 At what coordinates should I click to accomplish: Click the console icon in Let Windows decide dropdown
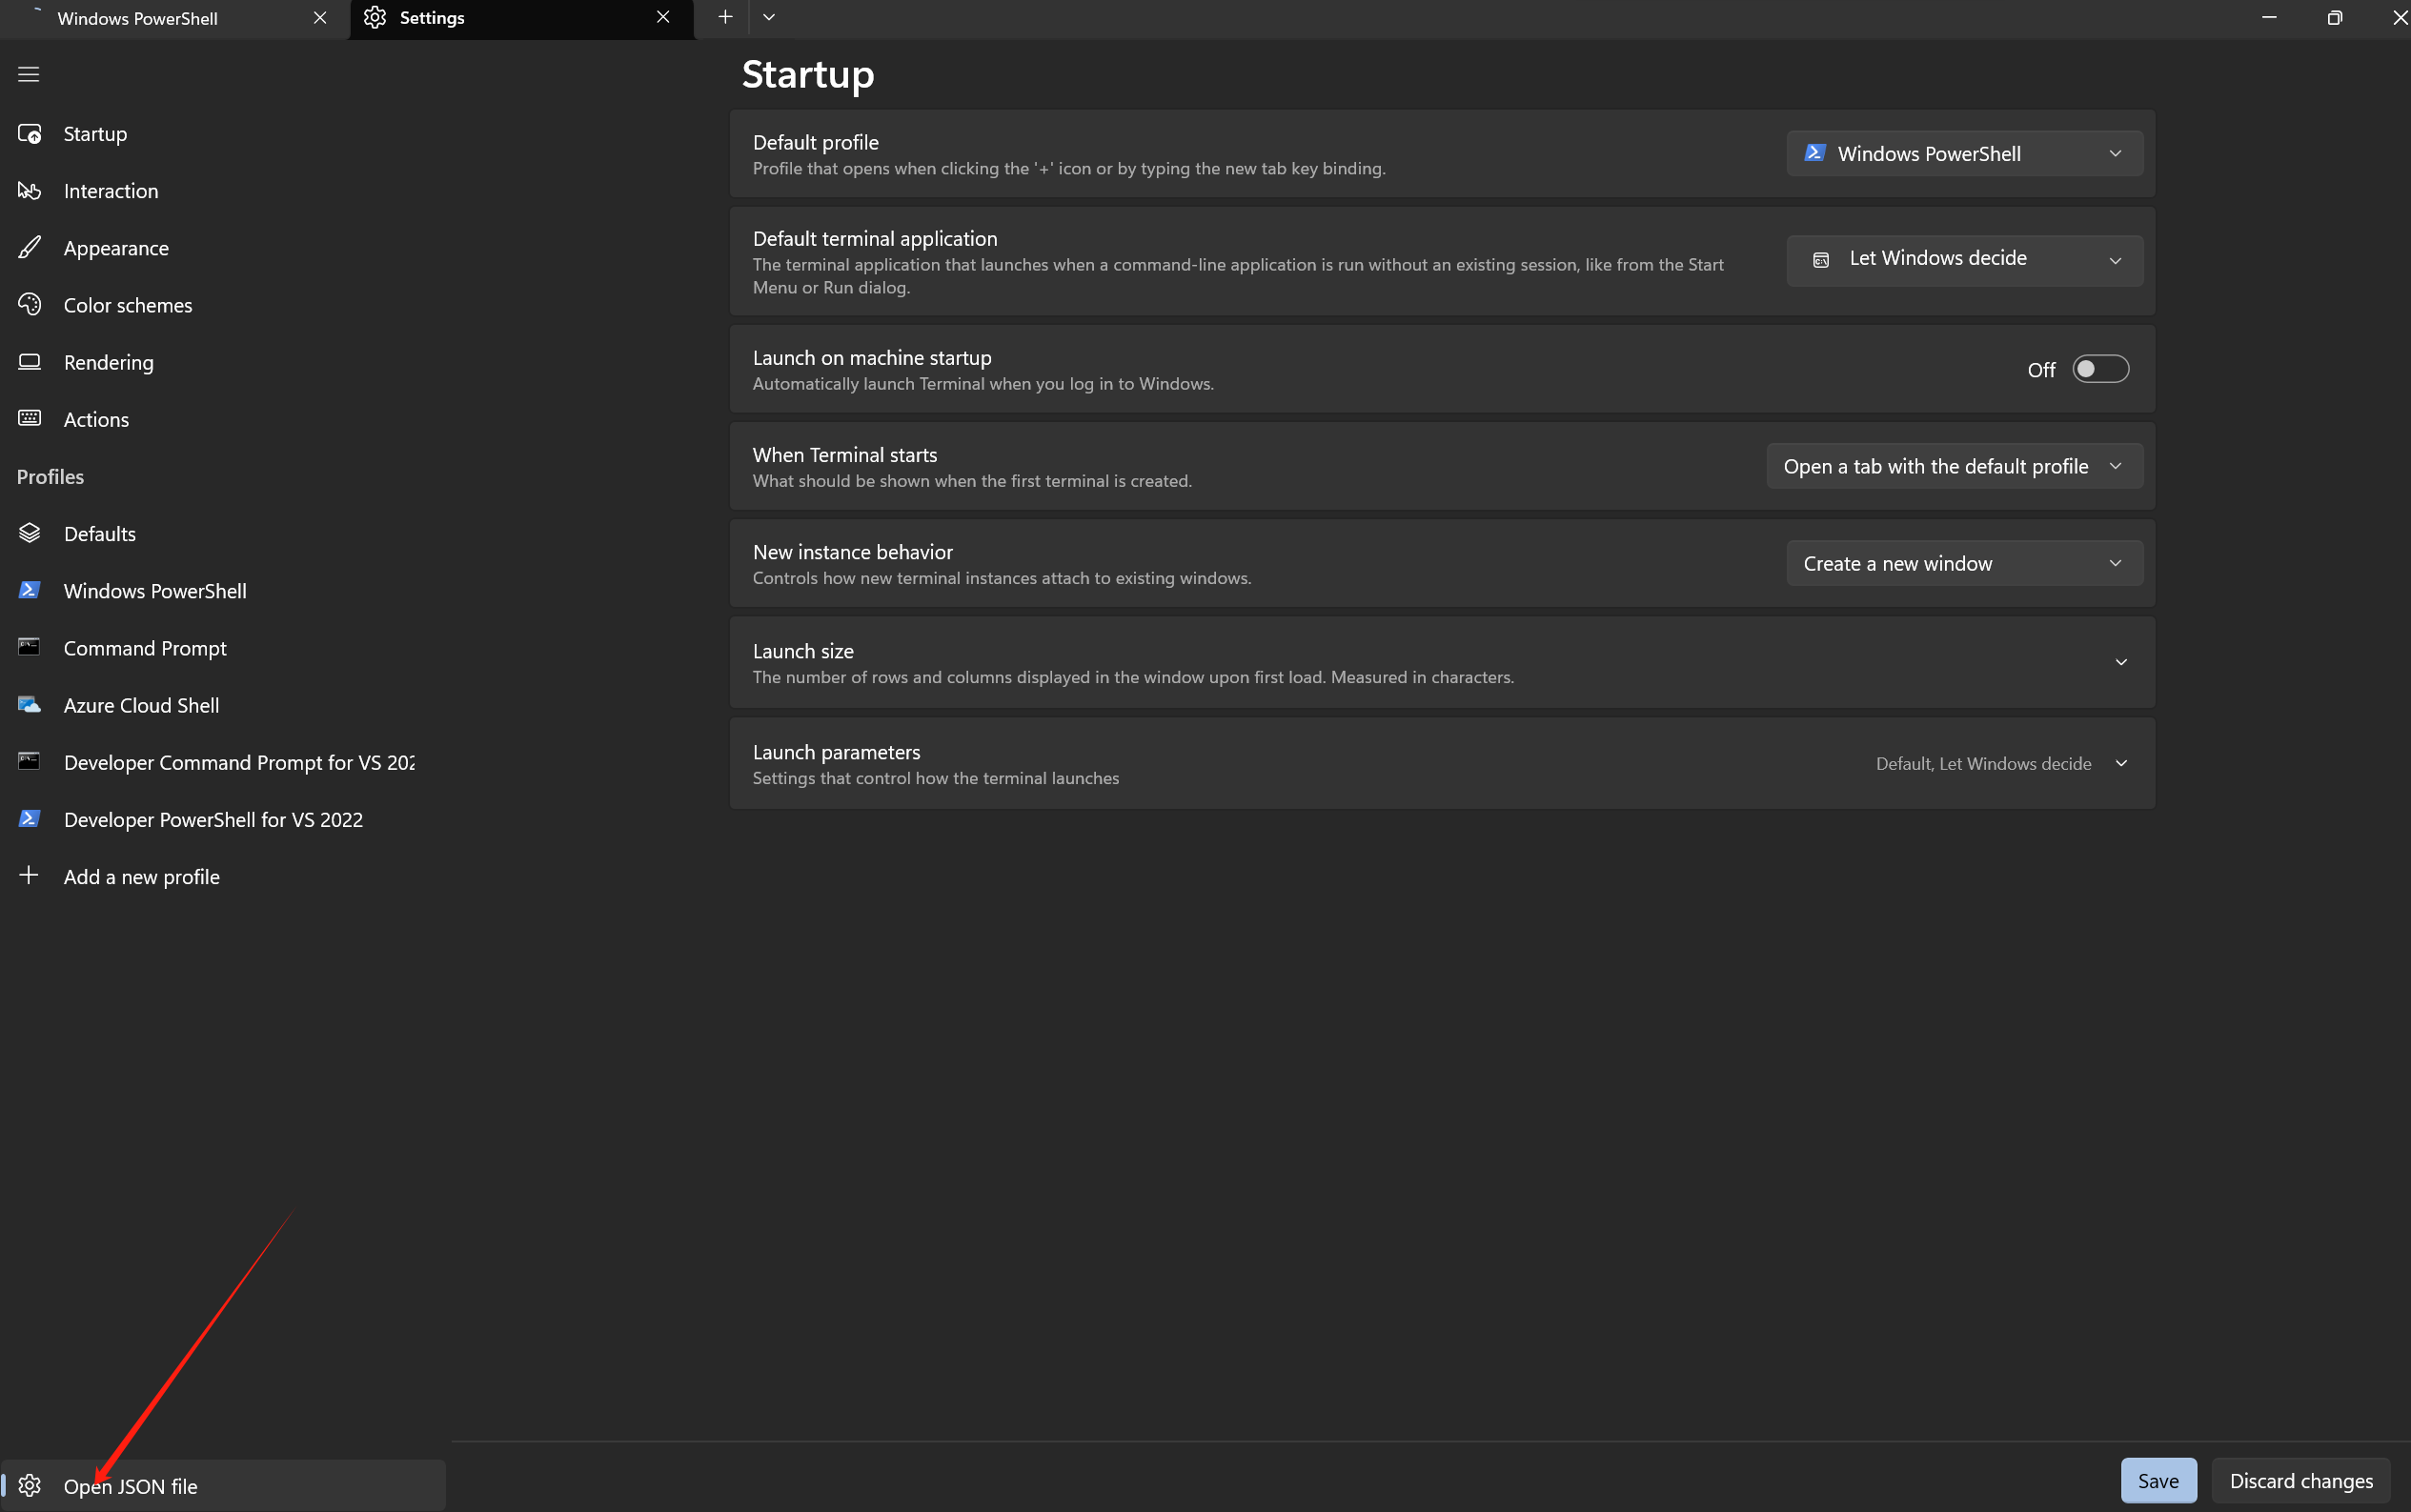1821,259
